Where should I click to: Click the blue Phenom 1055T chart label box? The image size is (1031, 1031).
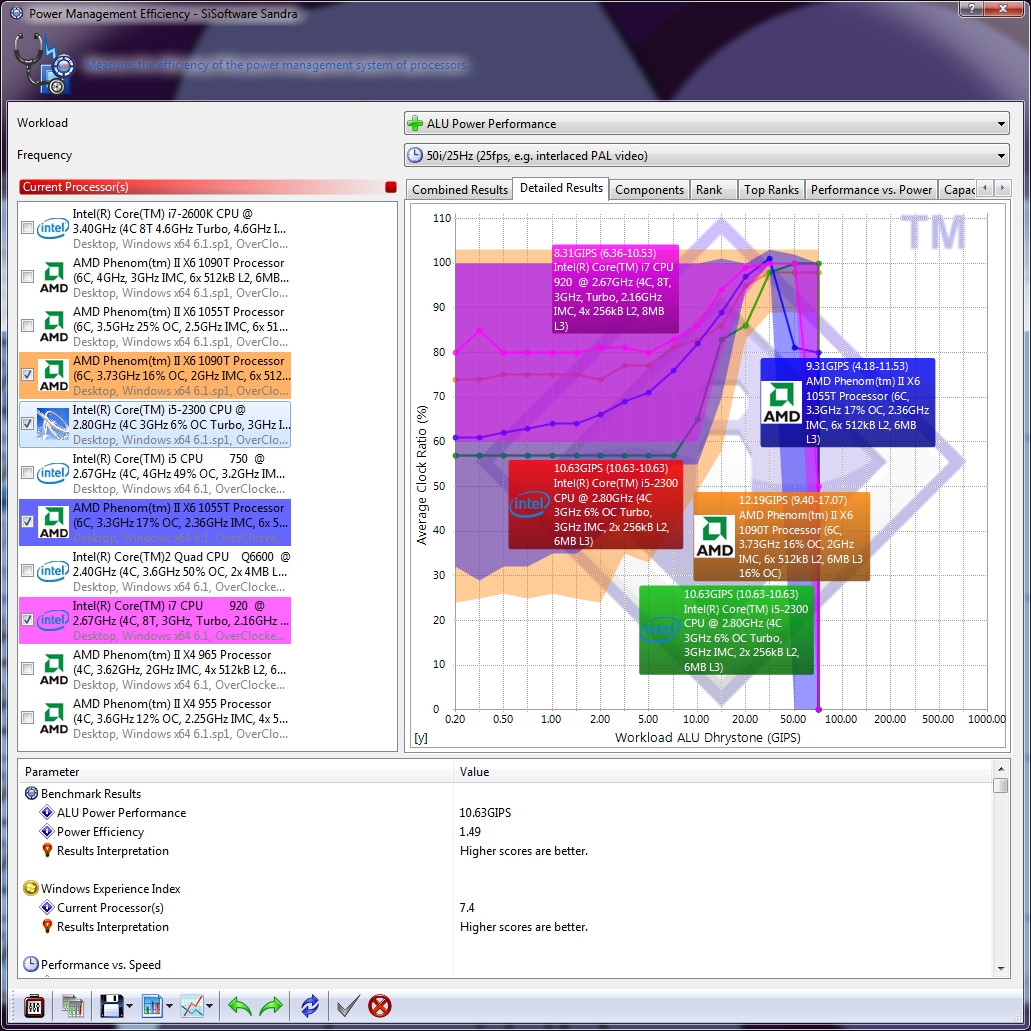tap(848, 402)
